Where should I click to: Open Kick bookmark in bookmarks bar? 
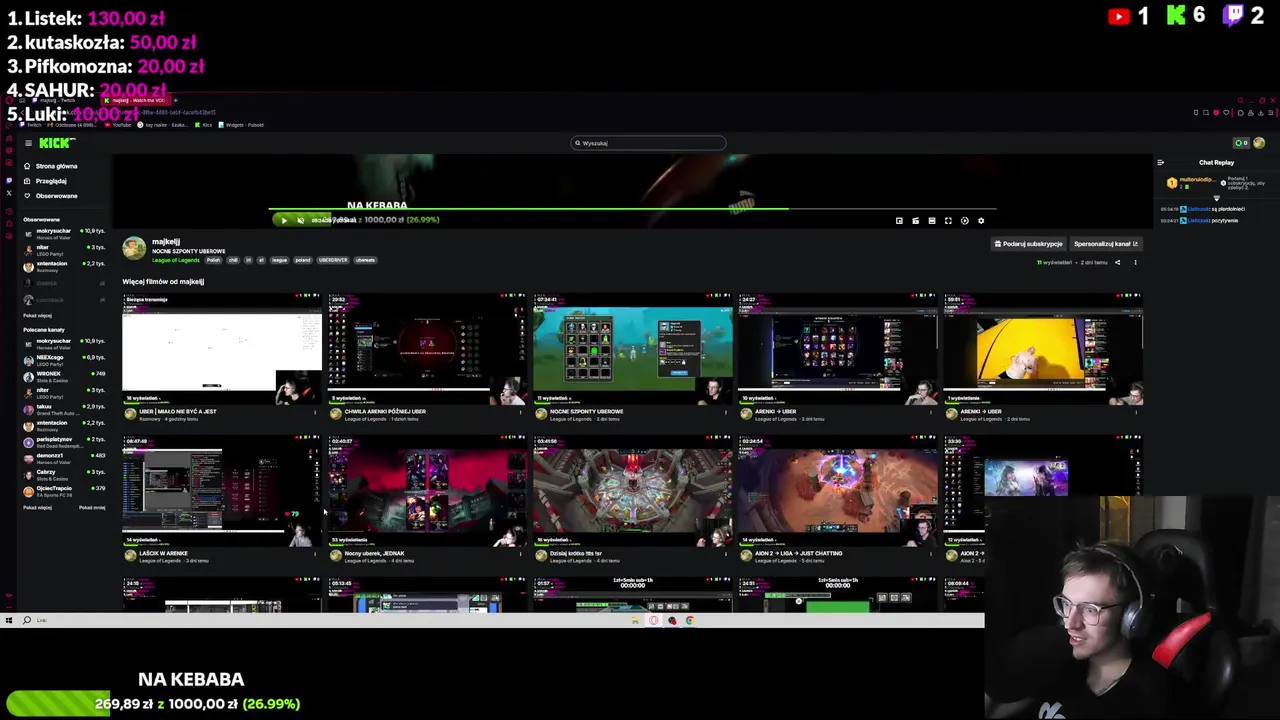(x=203, y=125)
